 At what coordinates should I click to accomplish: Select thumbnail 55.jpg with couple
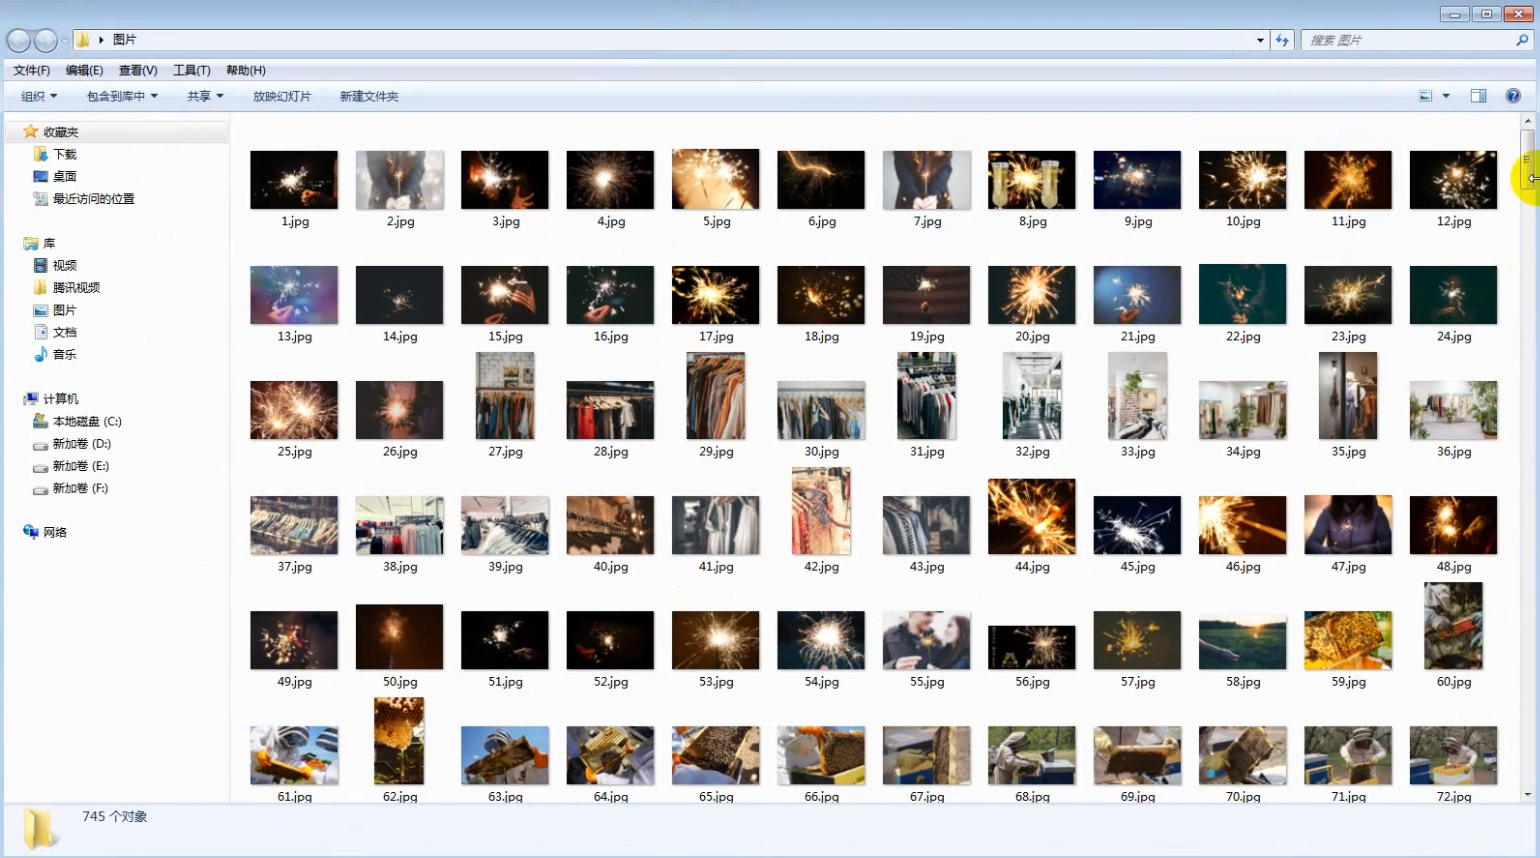pyautogui.click(x=926, y=640)
